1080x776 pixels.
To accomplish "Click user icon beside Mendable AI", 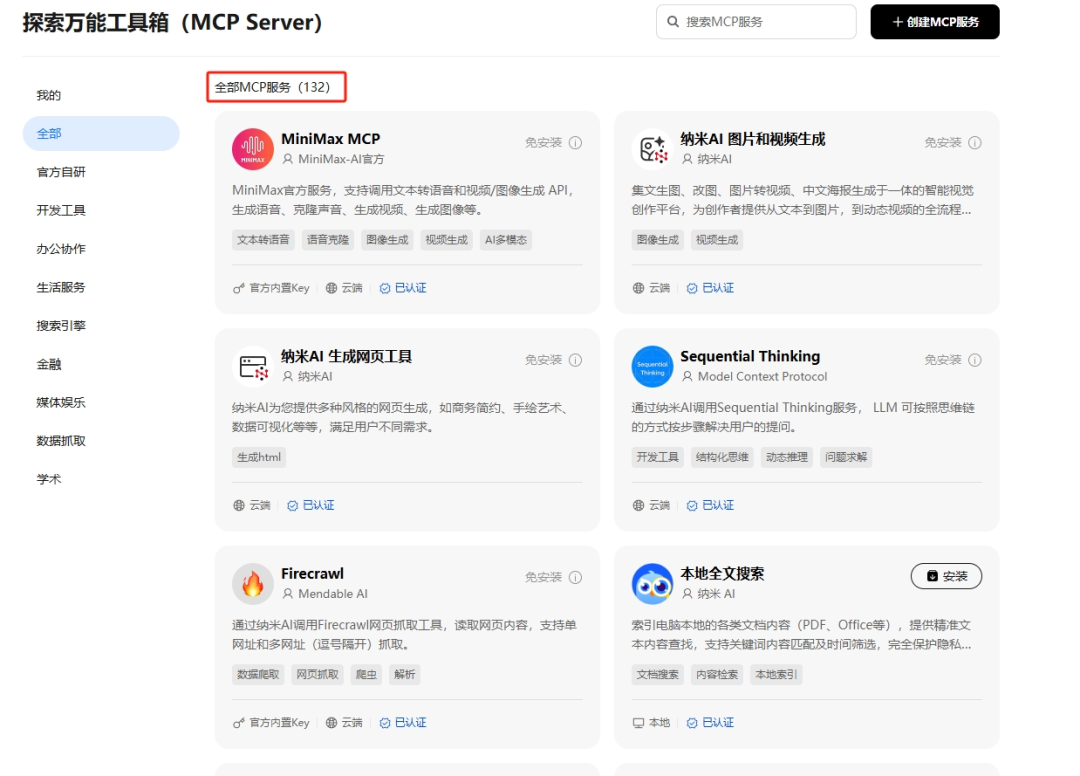I will pos(288,594).
